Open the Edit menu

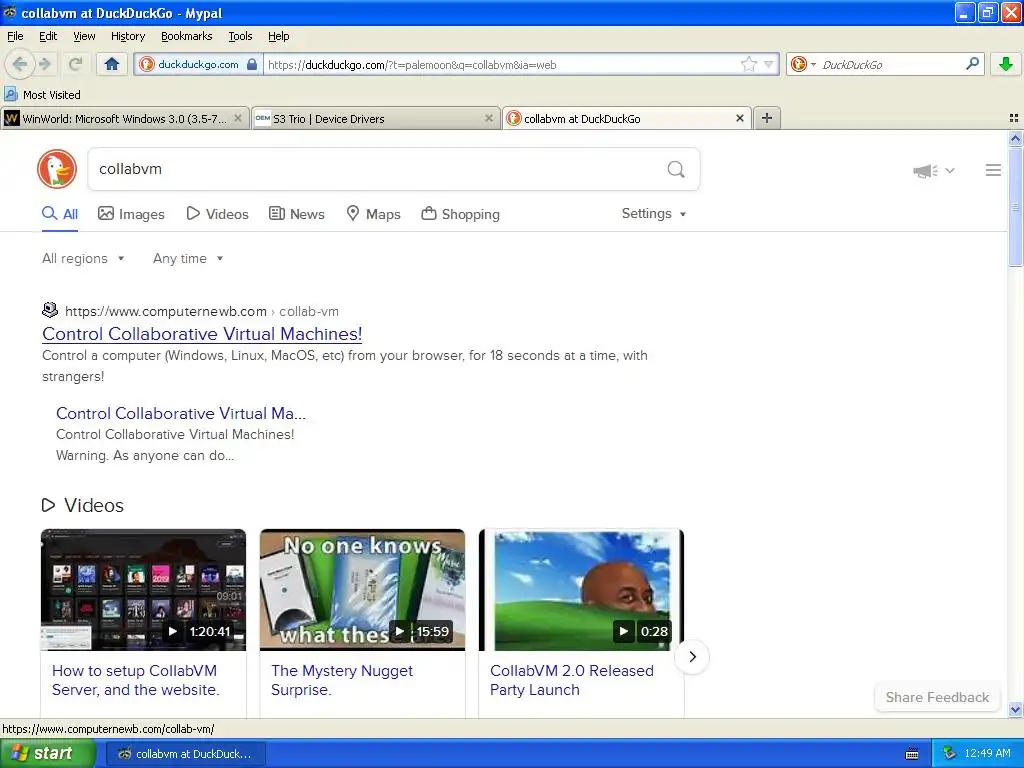point(48,36)
